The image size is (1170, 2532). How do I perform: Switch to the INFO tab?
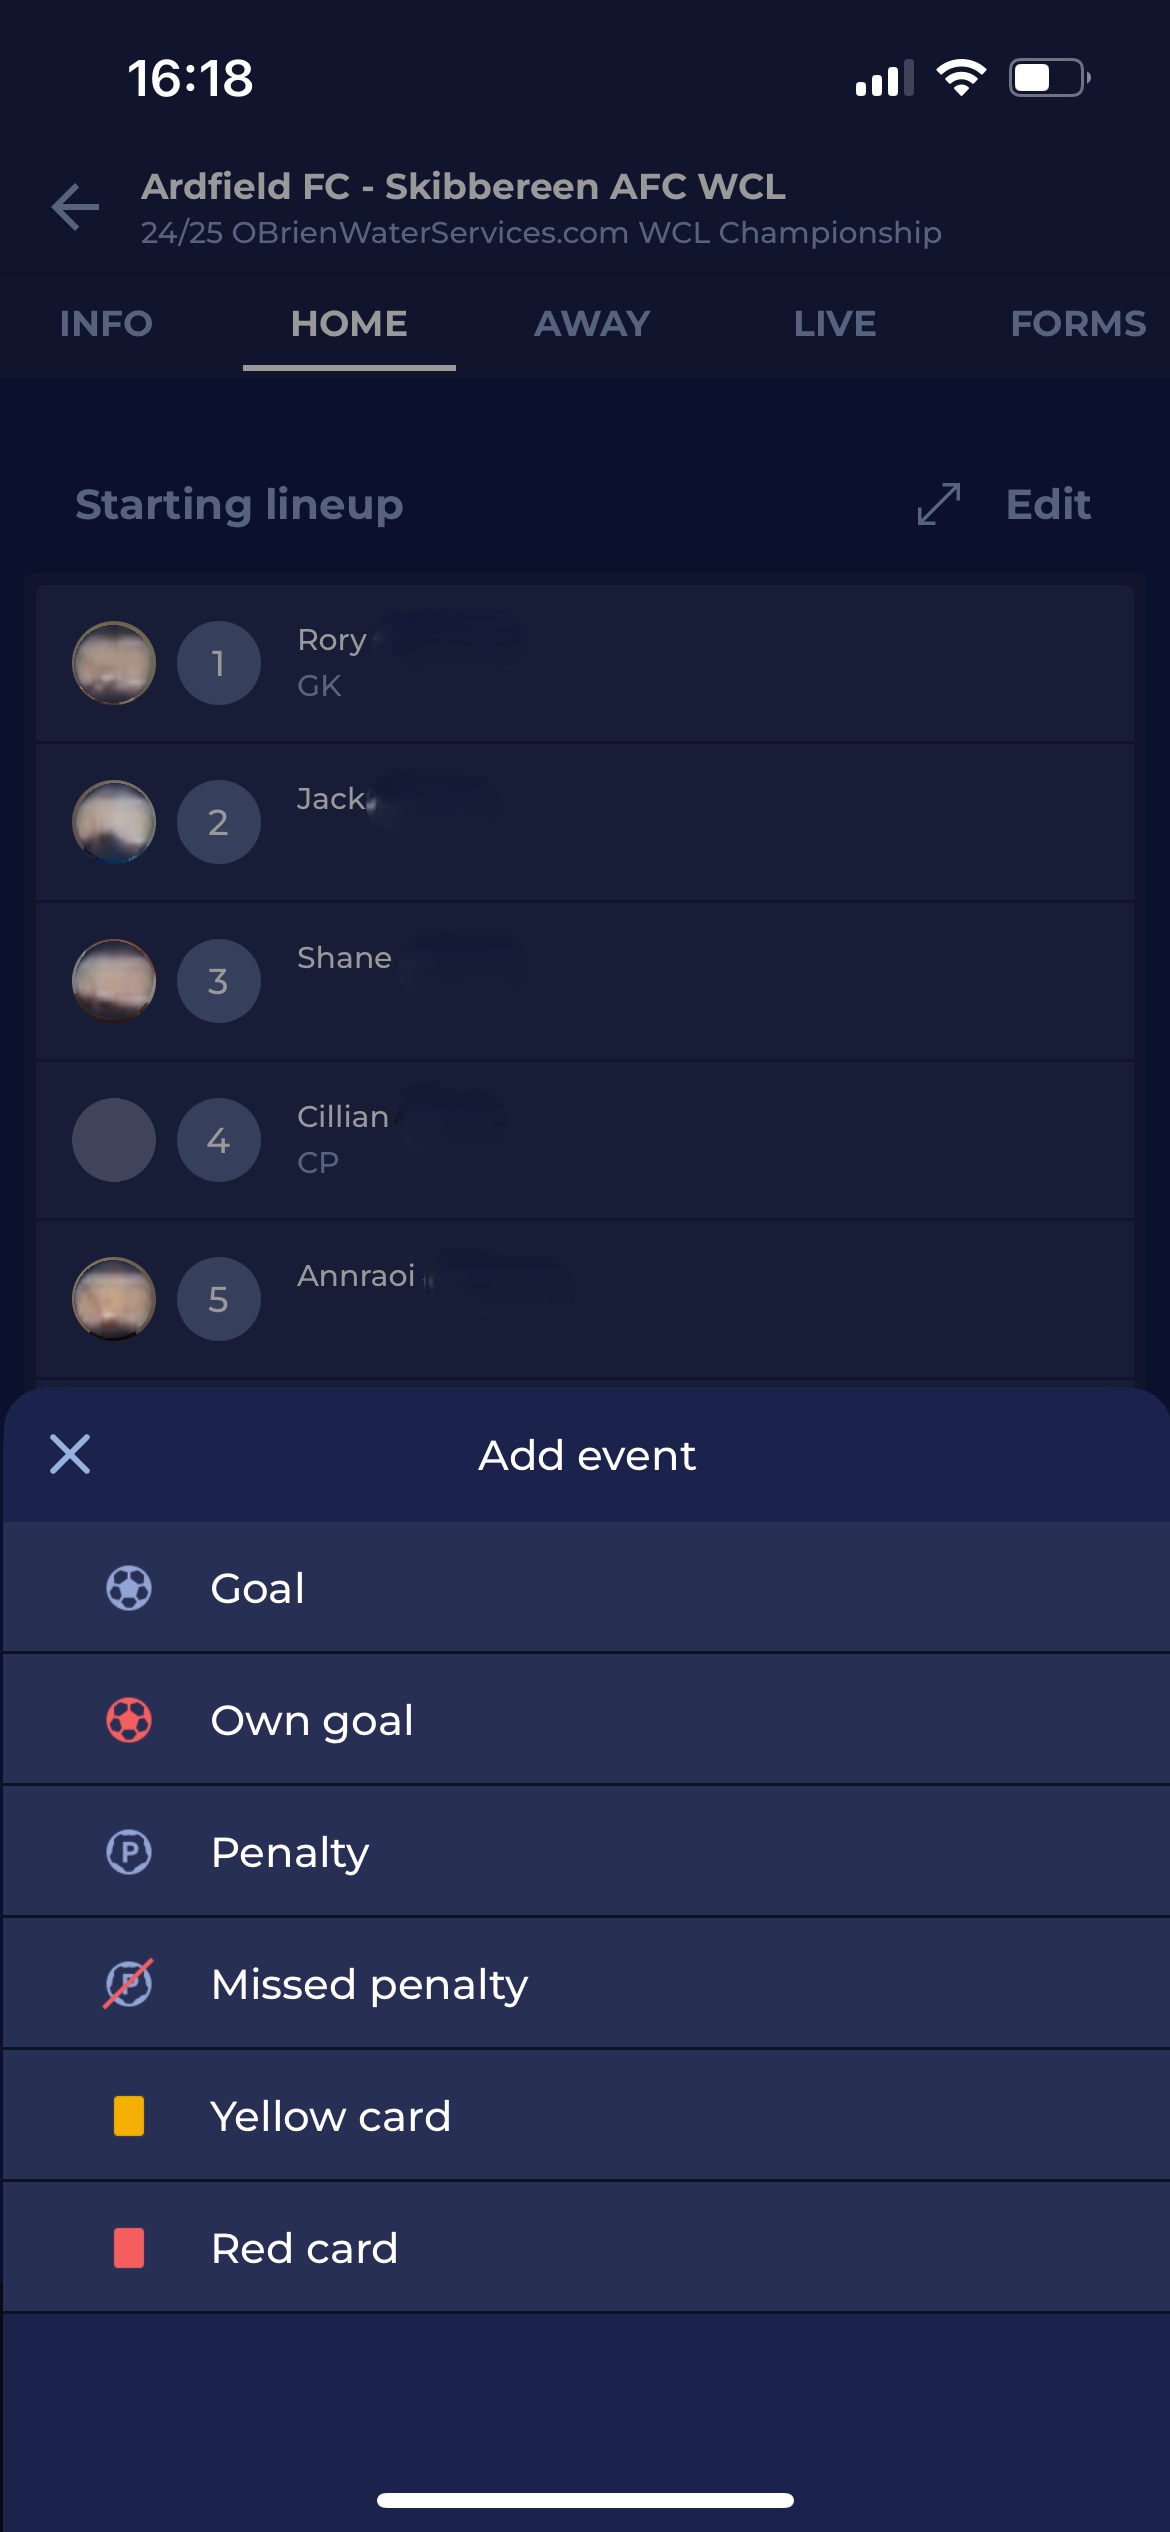pos(106,324)
